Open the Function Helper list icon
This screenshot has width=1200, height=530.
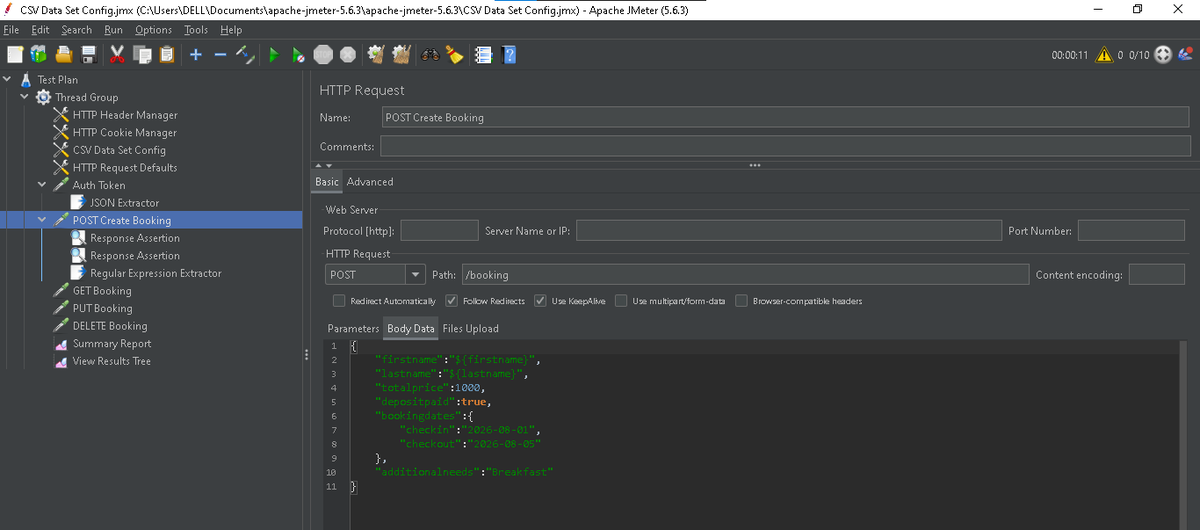pos(483,54)
